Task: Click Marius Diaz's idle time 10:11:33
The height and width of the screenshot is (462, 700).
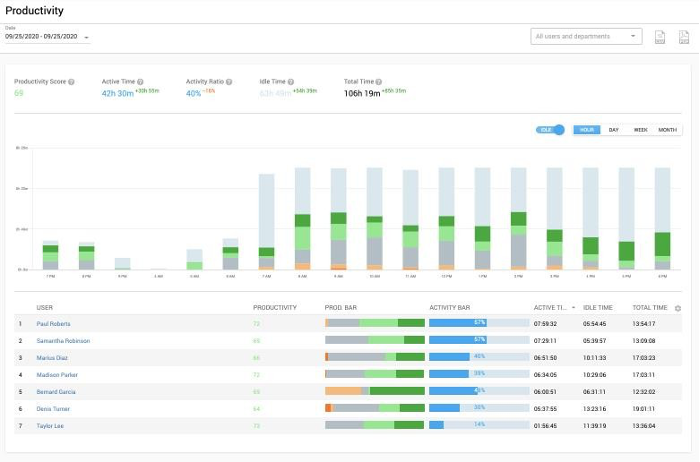Action: [x=595, y=358]
